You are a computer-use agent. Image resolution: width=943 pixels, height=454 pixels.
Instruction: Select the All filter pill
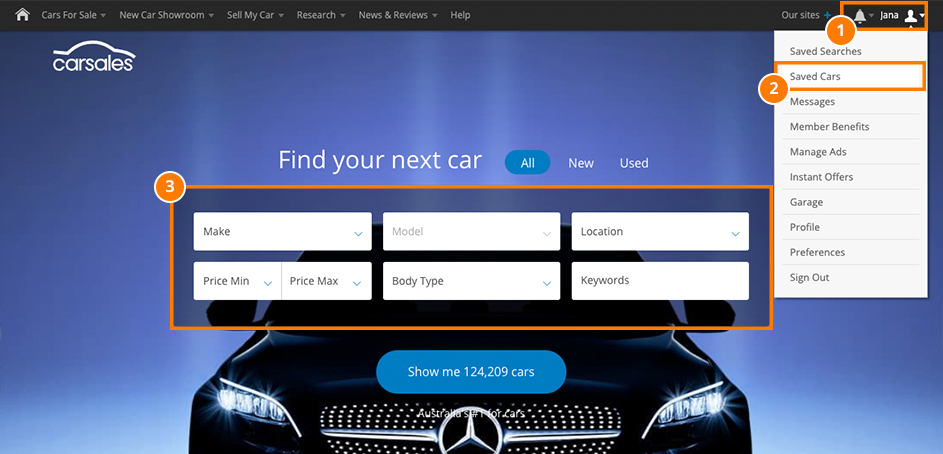pyautogui.click(x=527, y=162)
